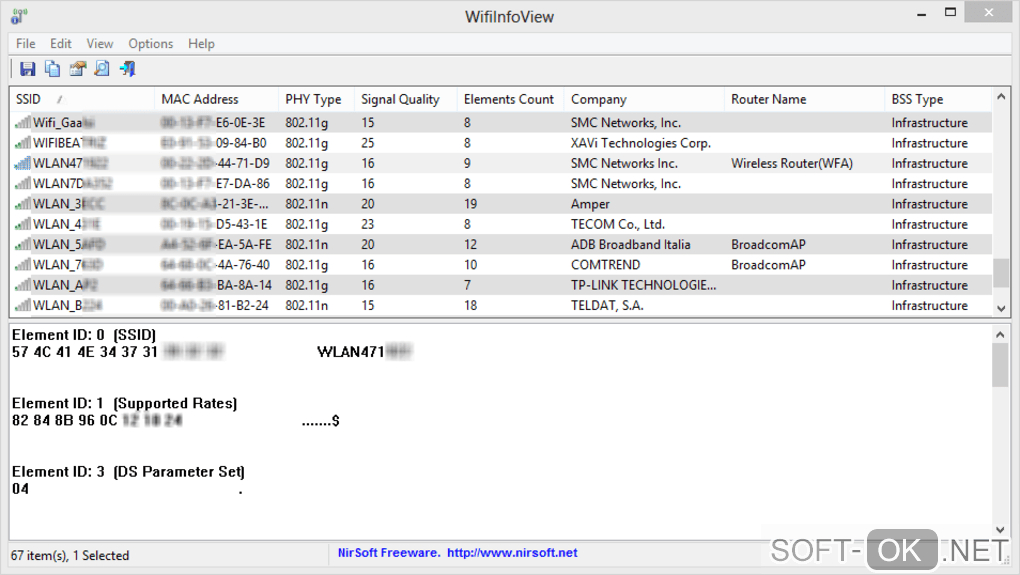Click the Save selected items toolbar icon
The image size is (1020, 575).
[27, 69]
